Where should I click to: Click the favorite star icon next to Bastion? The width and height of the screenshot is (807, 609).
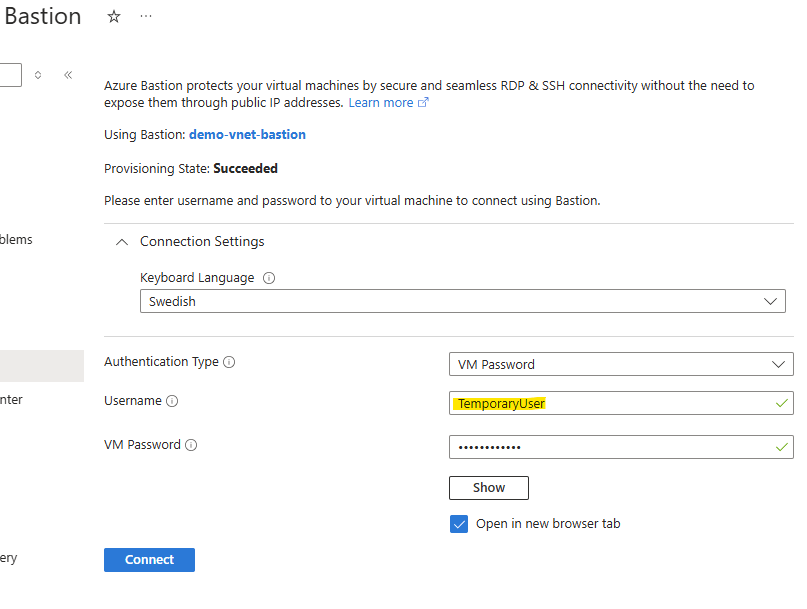pos(114,17)
